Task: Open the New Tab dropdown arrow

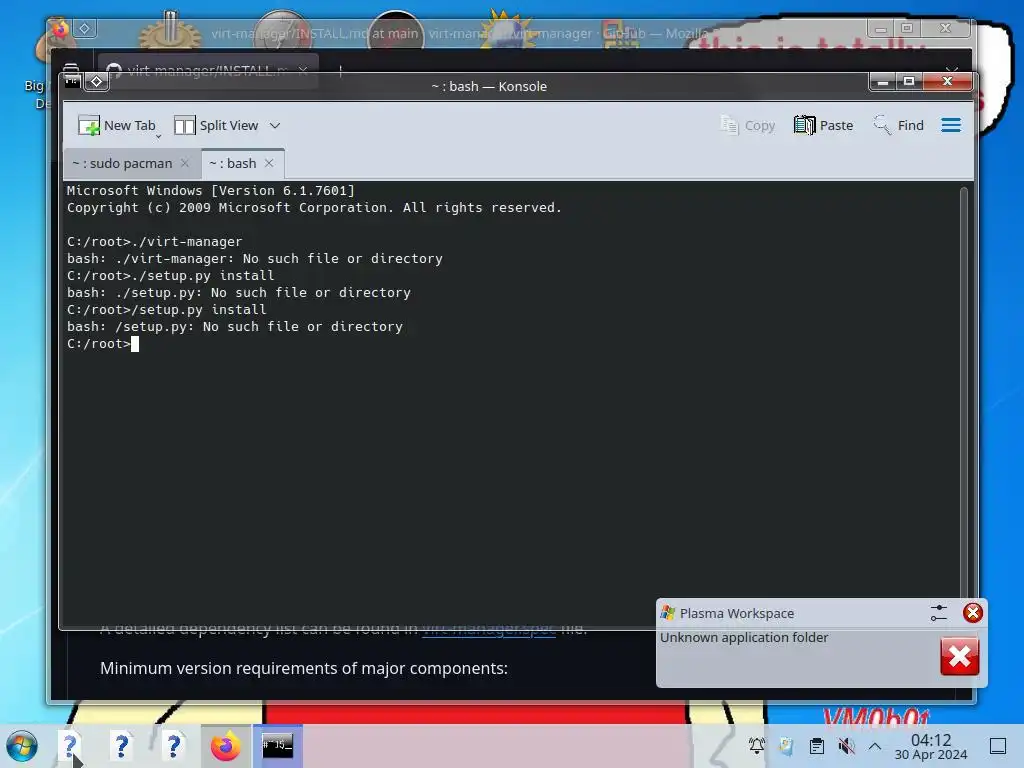Action: (158, 136)
